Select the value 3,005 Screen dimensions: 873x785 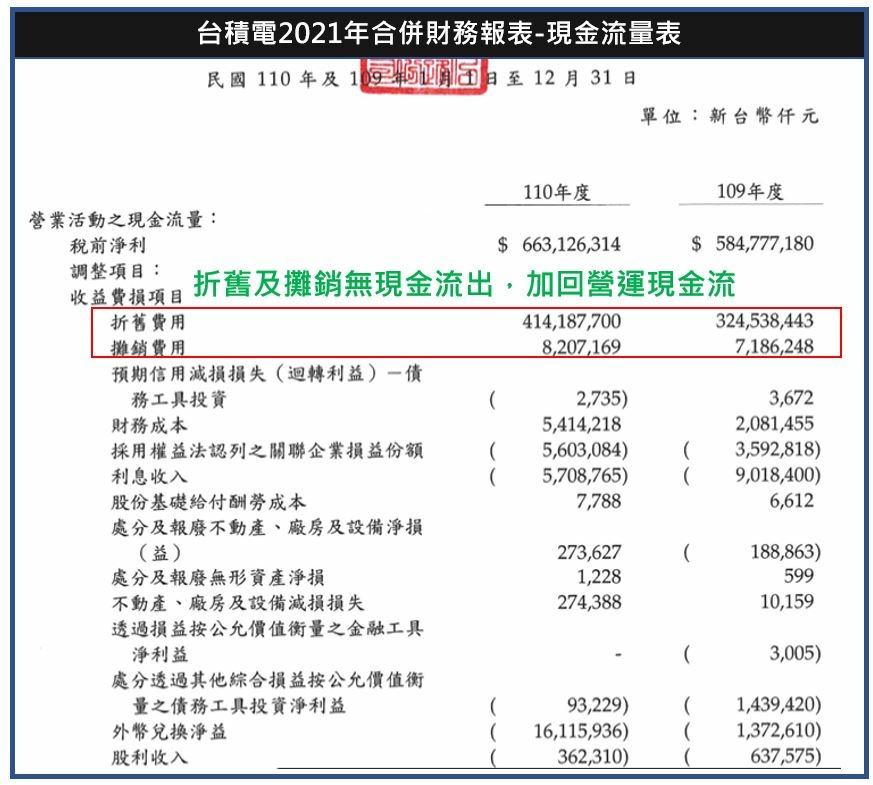pyautogui.click(x=791, y=653)
